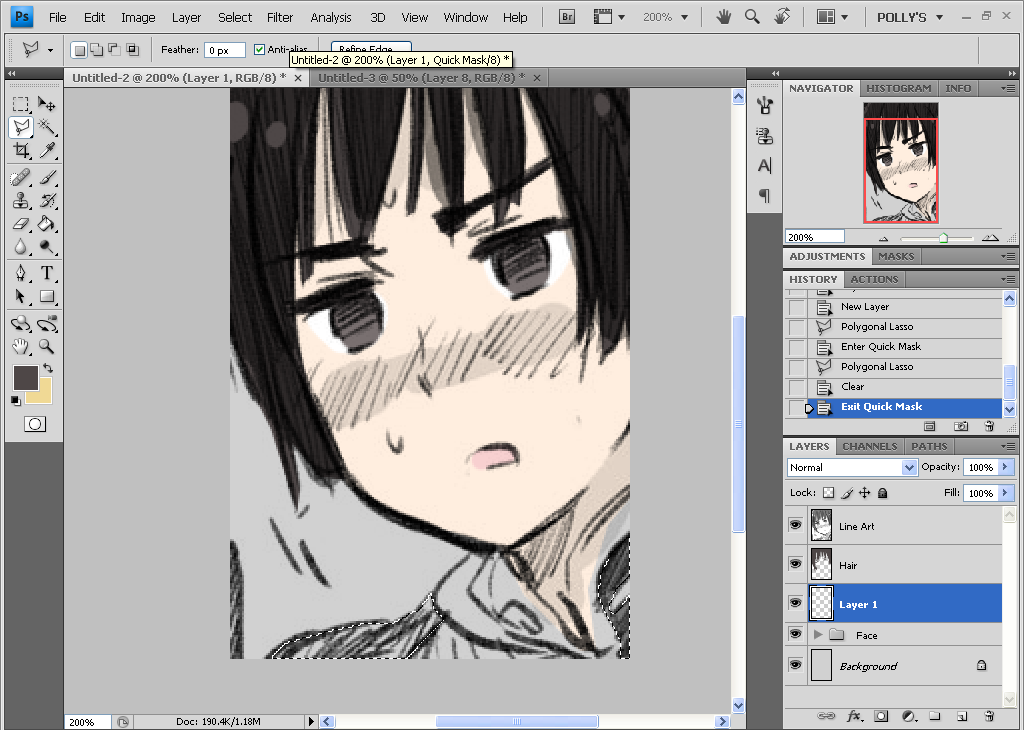Open the Opacity slider arrow

(x=1006, y=467)
